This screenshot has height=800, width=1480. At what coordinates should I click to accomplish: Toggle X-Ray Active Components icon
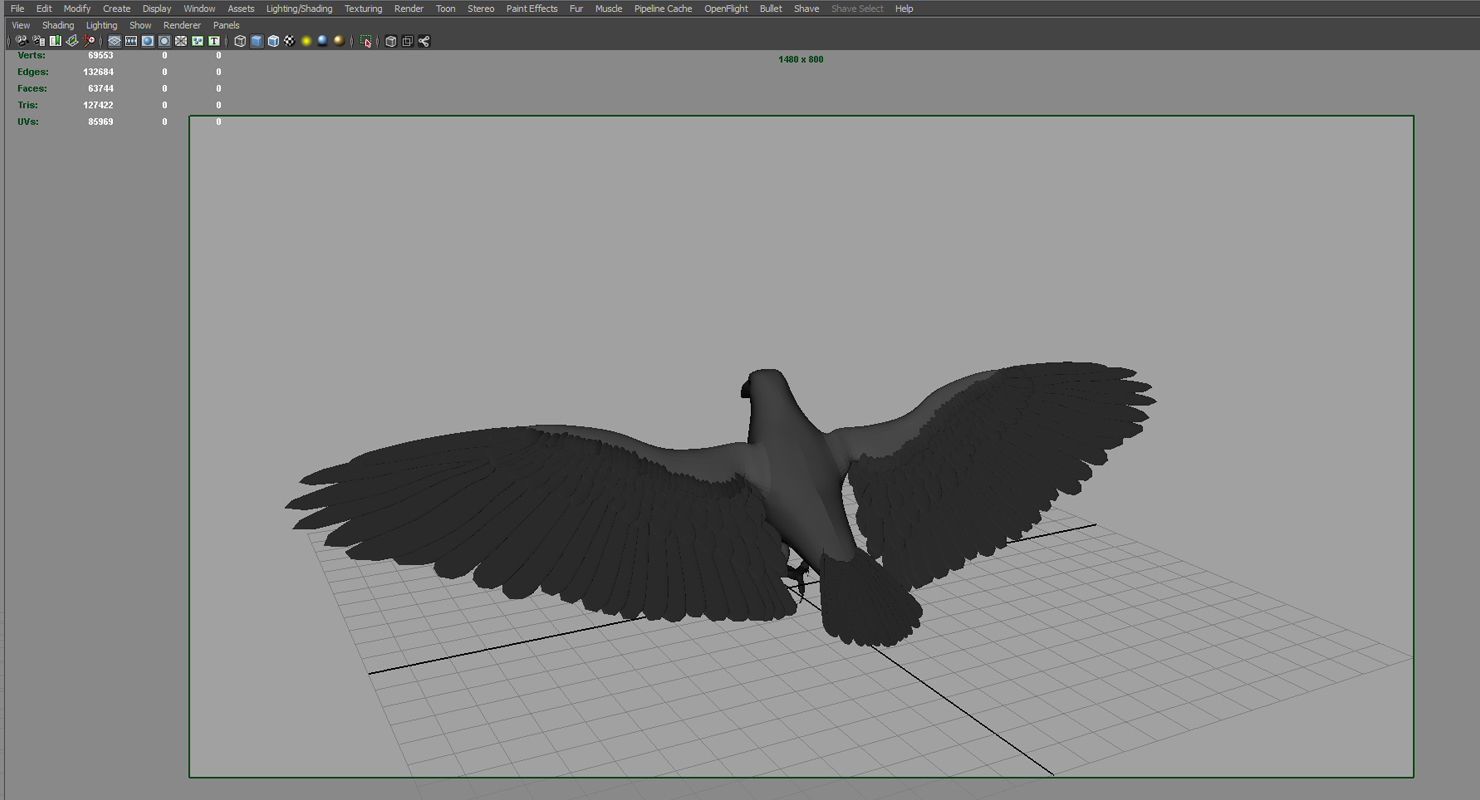point(407,41)
